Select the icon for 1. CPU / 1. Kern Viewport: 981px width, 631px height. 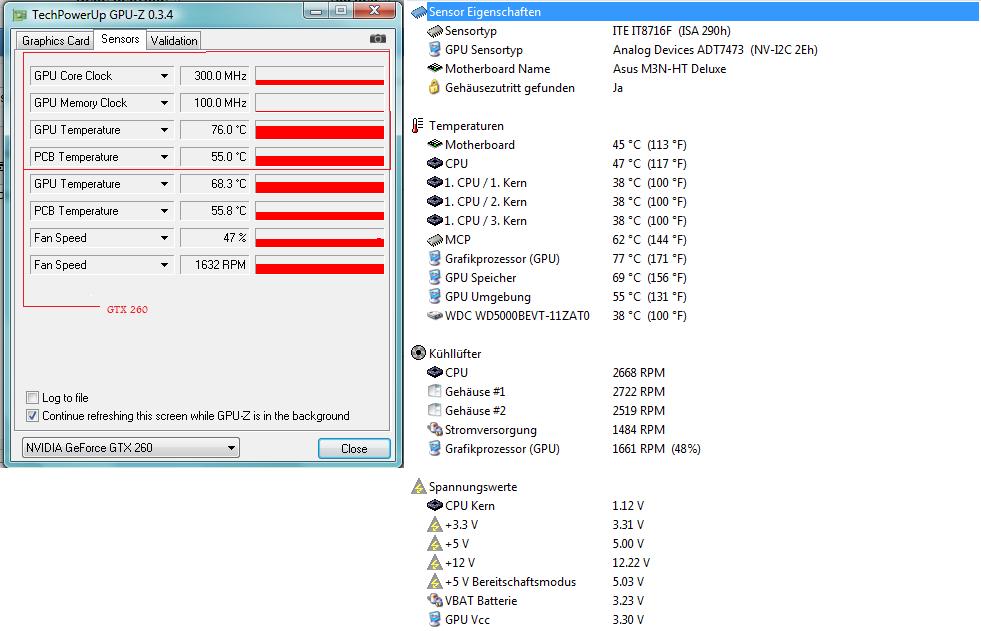[435, 183]
